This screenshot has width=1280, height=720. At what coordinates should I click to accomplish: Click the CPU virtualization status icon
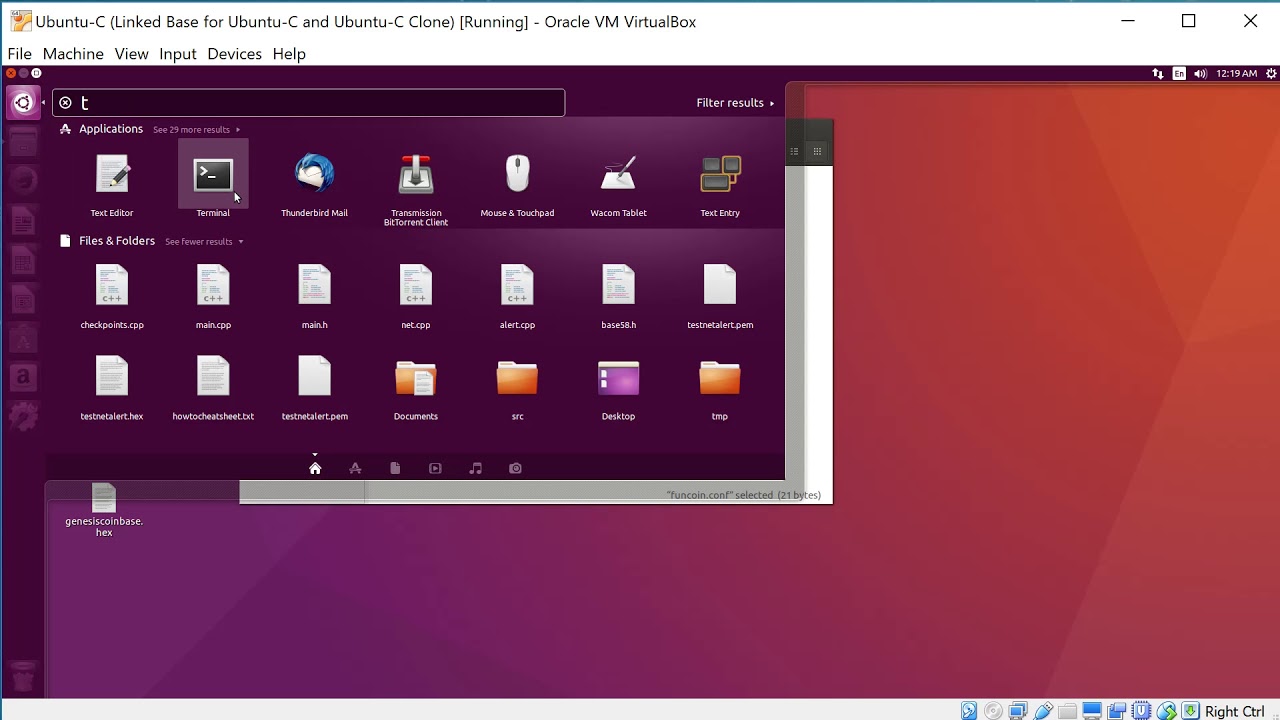tap(1141, 711)
